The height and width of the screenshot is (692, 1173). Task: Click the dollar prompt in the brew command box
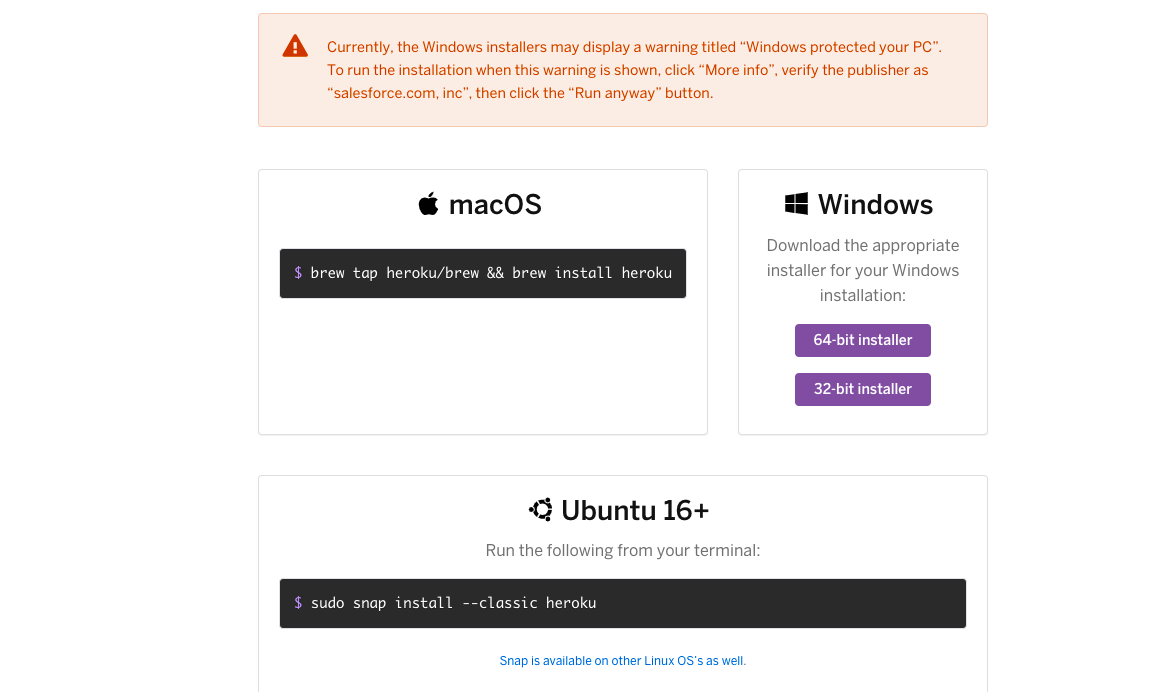point(296,272)
